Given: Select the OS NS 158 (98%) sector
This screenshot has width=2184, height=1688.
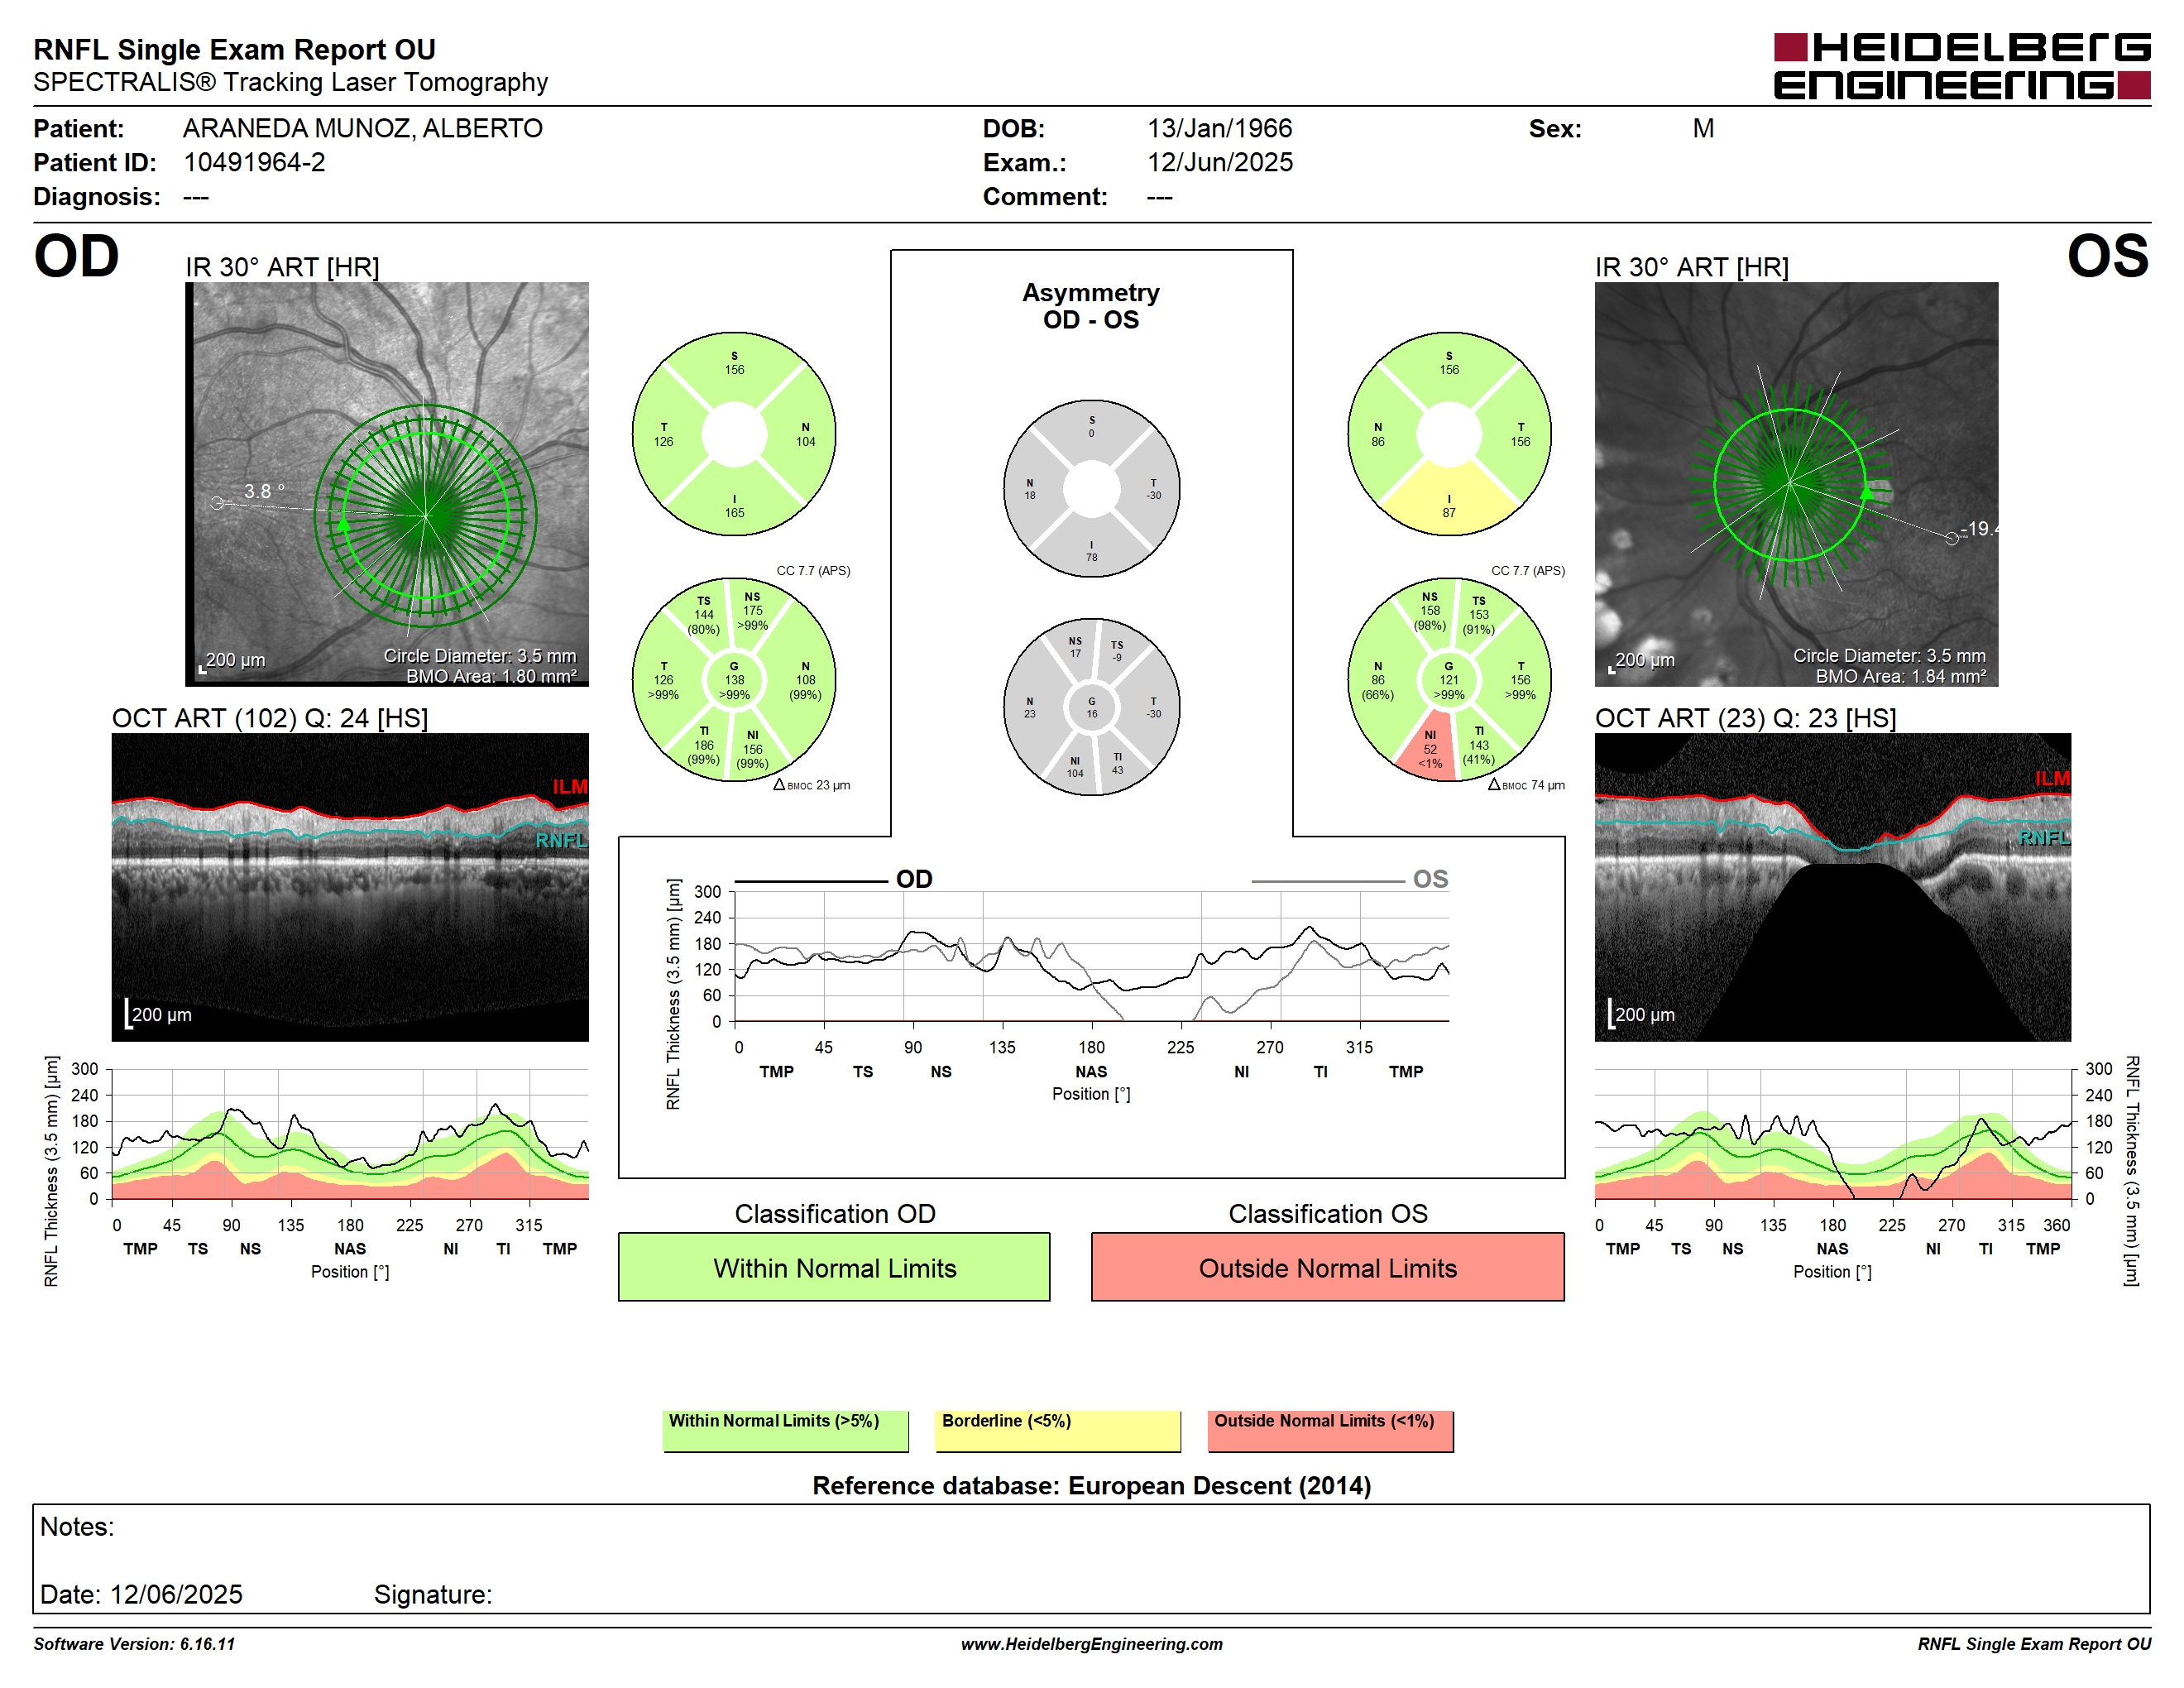Looking at the screenshot, I should [x=1430, y=611].
